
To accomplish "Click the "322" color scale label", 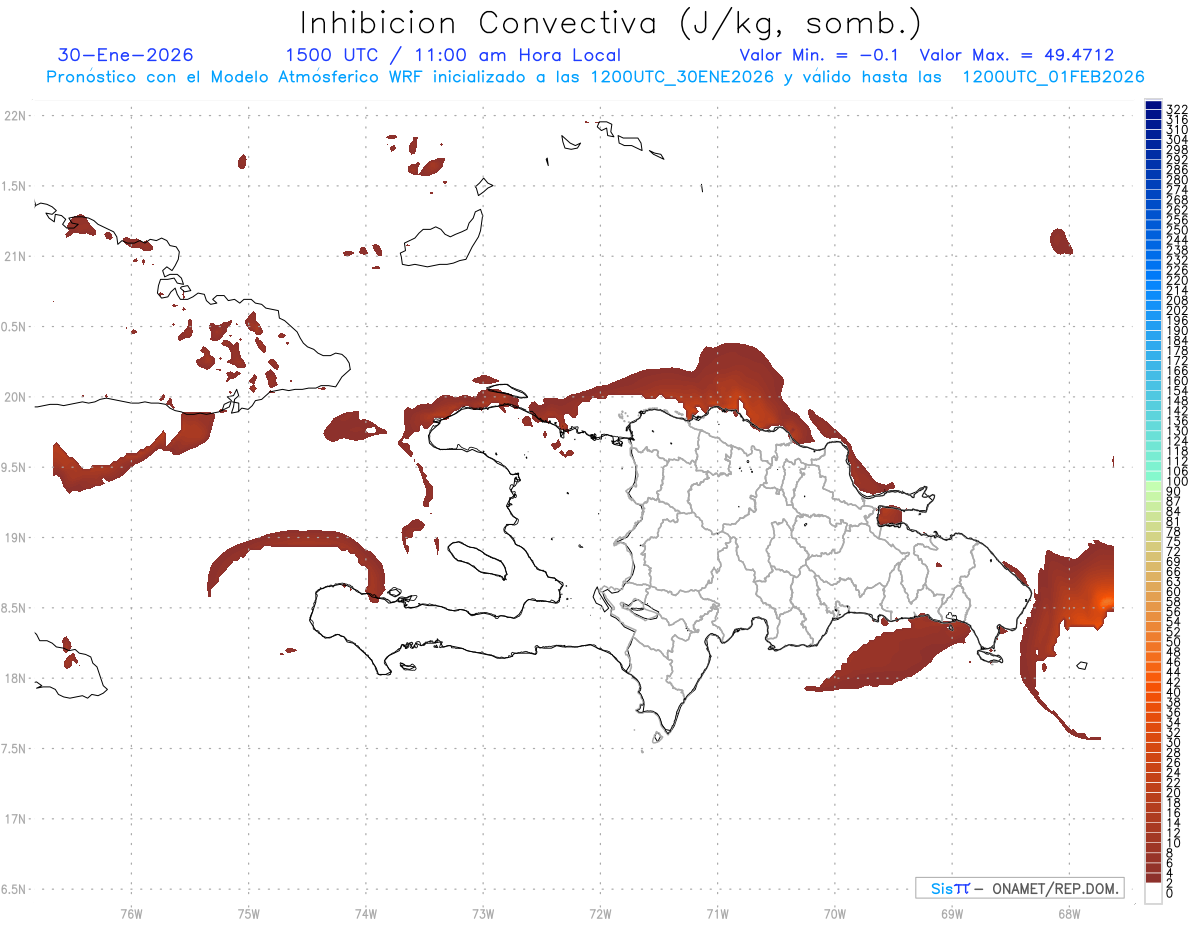I will point(1176,109).
